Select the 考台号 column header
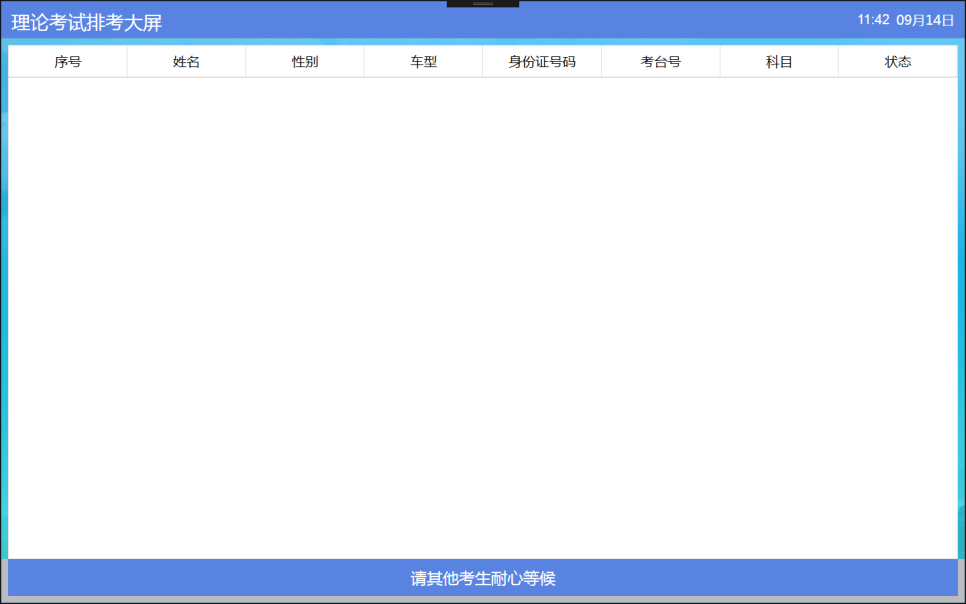966x604 pixels. pos(660,62)
